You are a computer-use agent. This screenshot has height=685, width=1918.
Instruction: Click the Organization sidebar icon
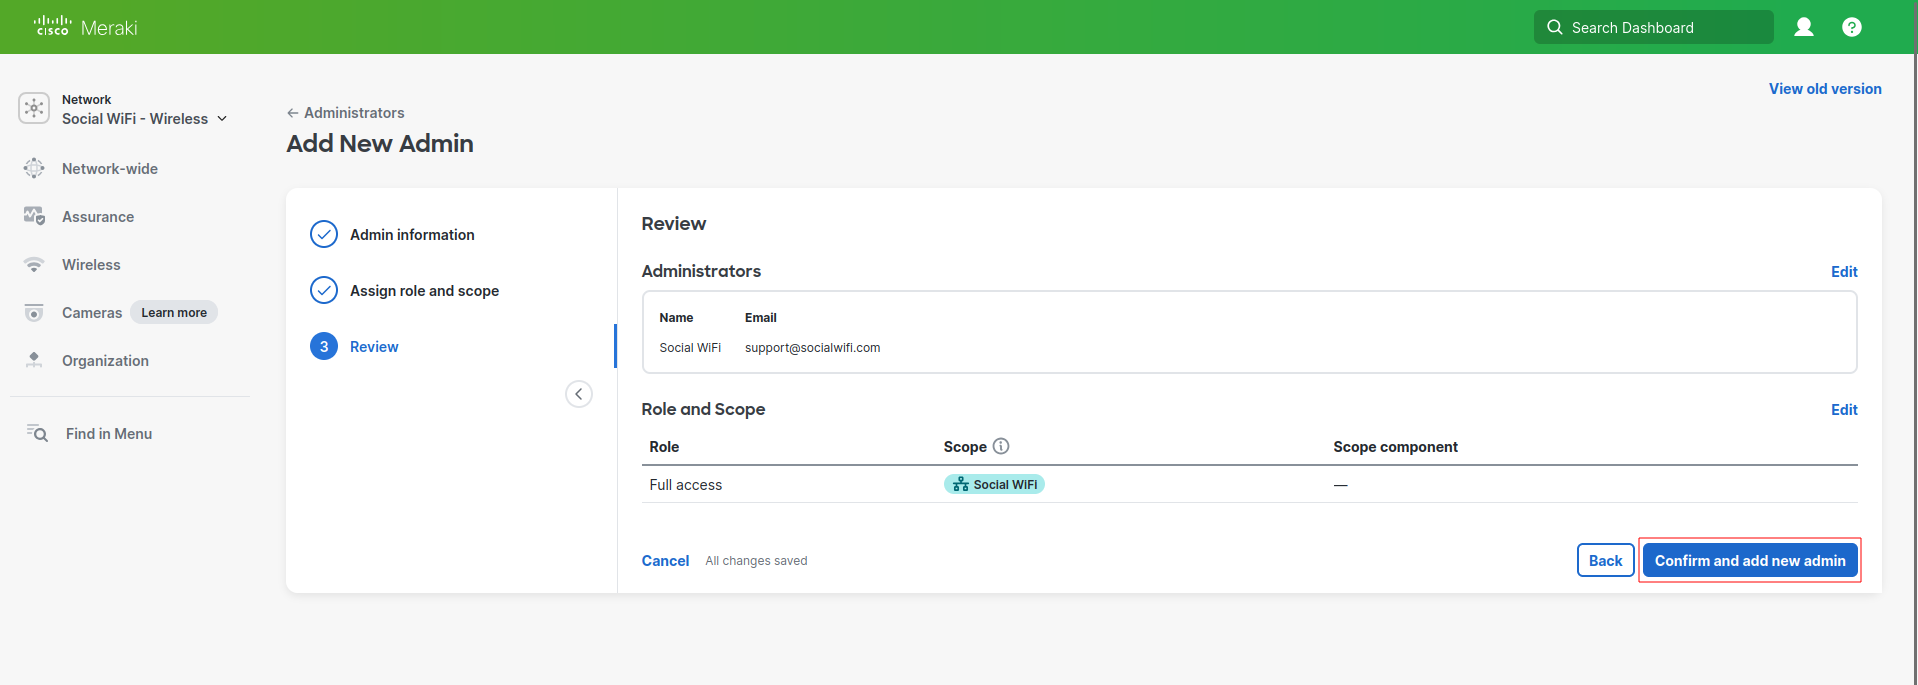click(34, 361)
